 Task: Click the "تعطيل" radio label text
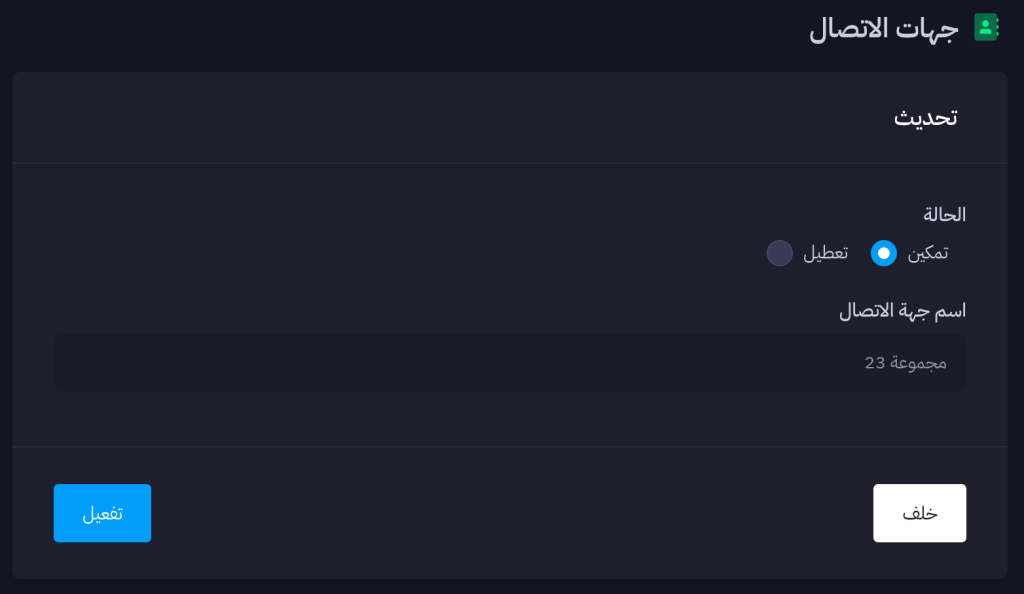click(x=825, y=253)
